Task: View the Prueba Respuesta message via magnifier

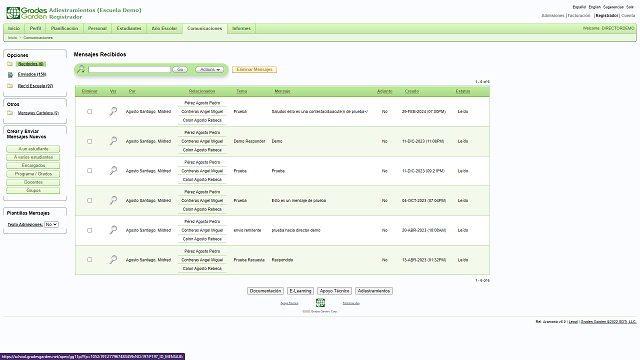Action: 113,260
